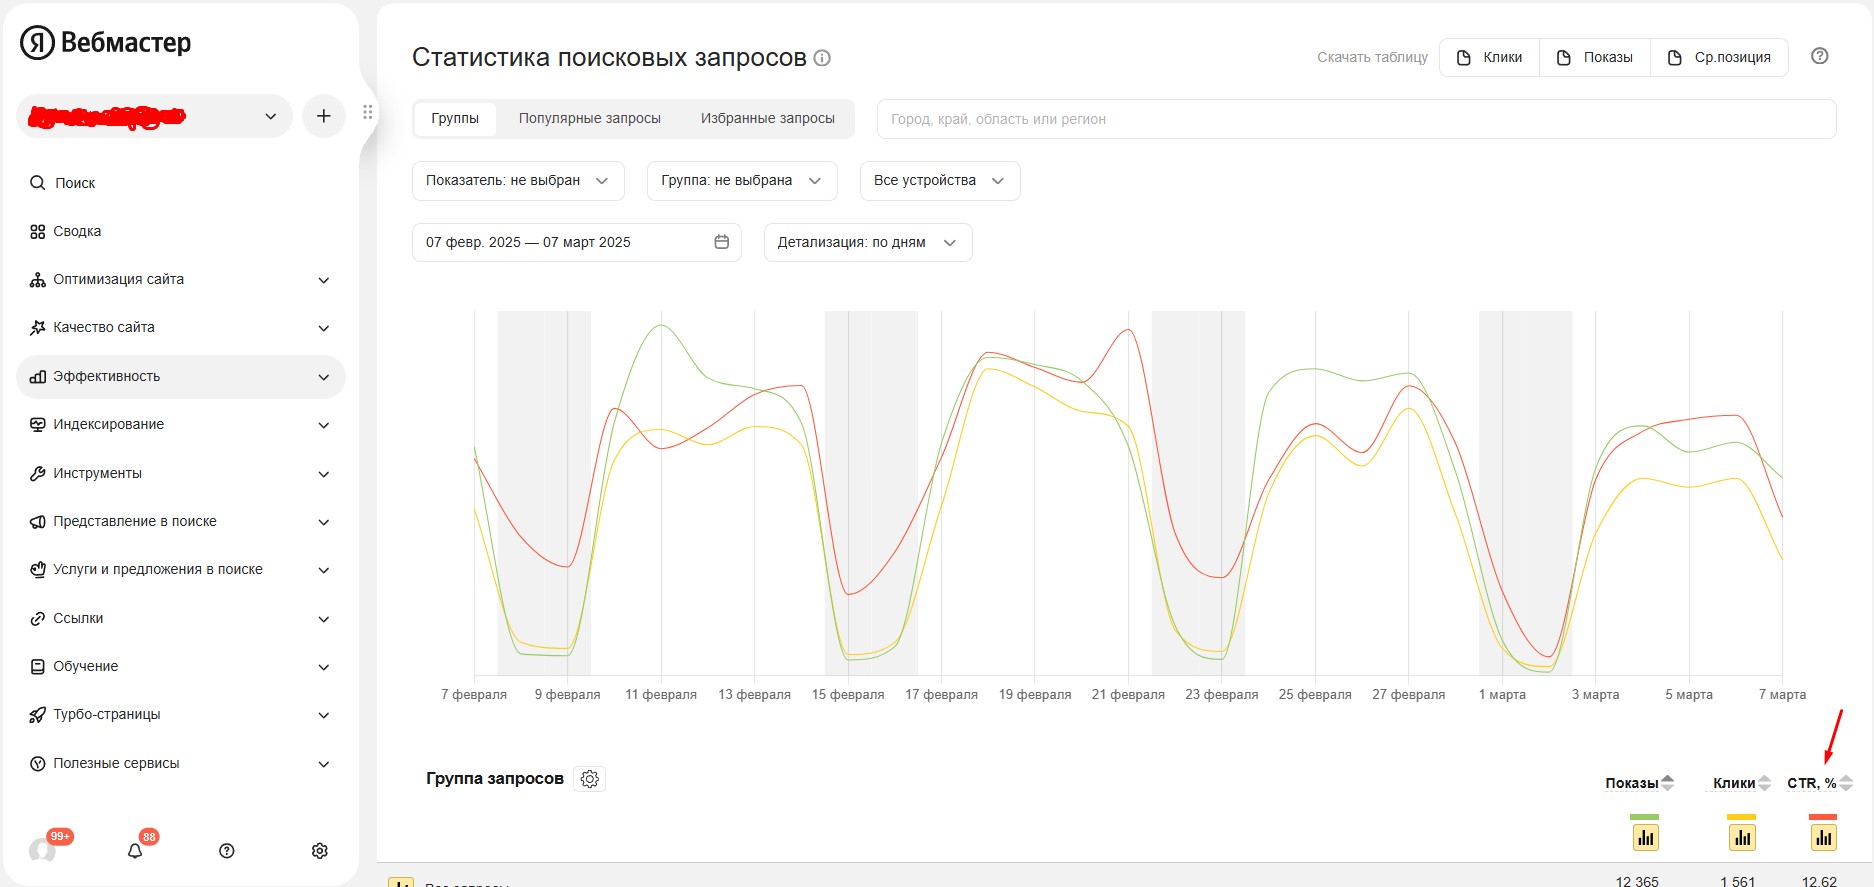Click the help question mark at top right
Image resolution: width=1874 pixels, height=887 pixels.
coord(1820,56)
